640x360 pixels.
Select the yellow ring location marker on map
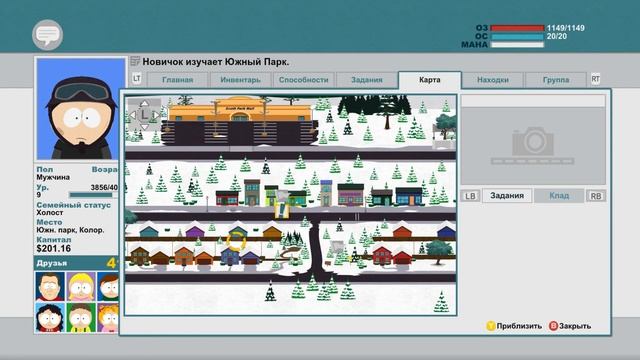click(236, 242)
